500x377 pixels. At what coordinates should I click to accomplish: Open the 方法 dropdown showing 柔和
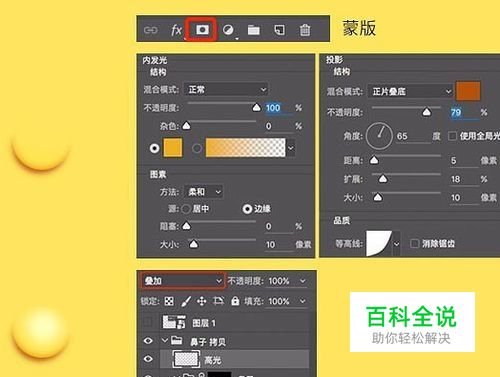pyautogui.click(x=203, y=192)
